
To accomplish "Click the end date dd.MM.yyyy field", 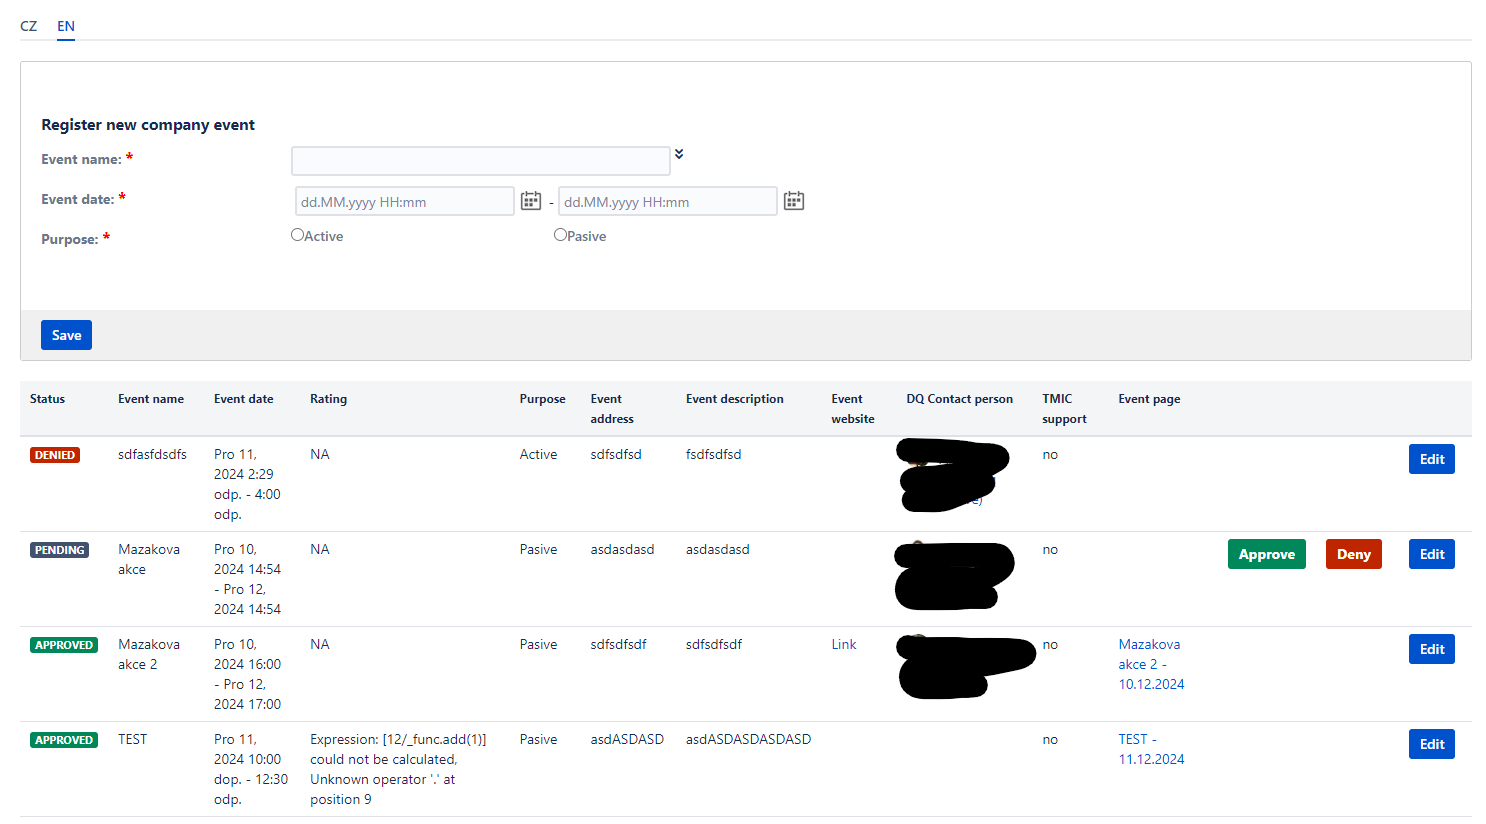I will pos(668,201).
